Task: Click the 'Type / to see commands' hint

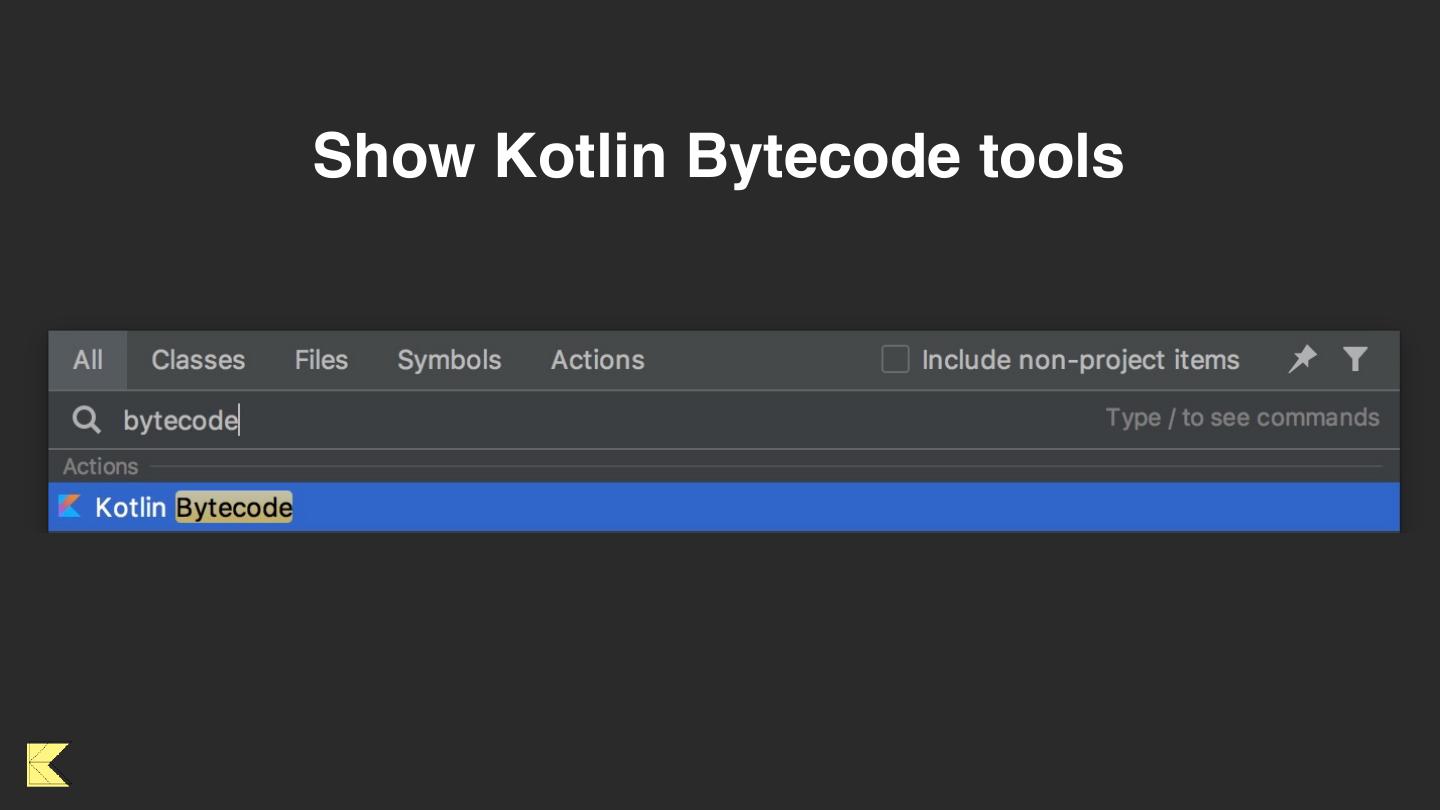Action: (x=1242, y=418)
